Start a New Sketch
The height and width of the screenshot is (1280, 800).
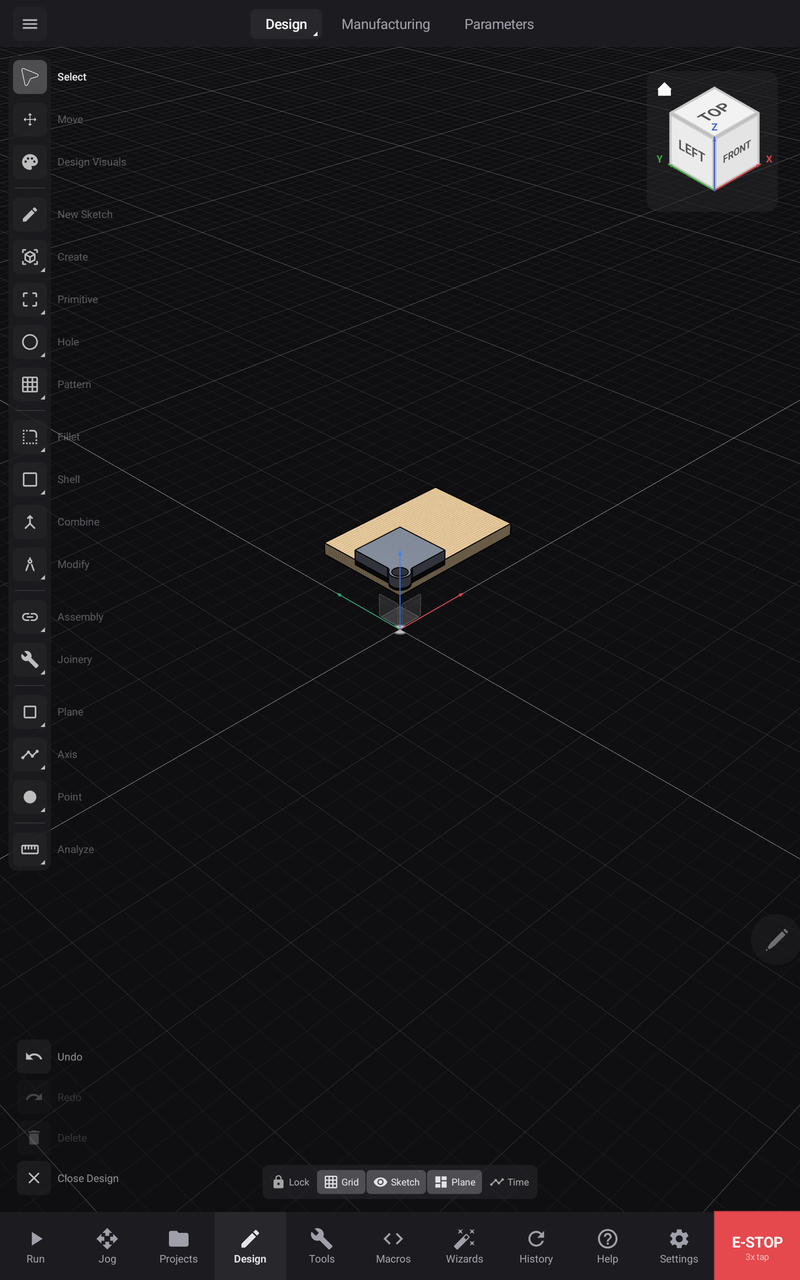[30, 215]
